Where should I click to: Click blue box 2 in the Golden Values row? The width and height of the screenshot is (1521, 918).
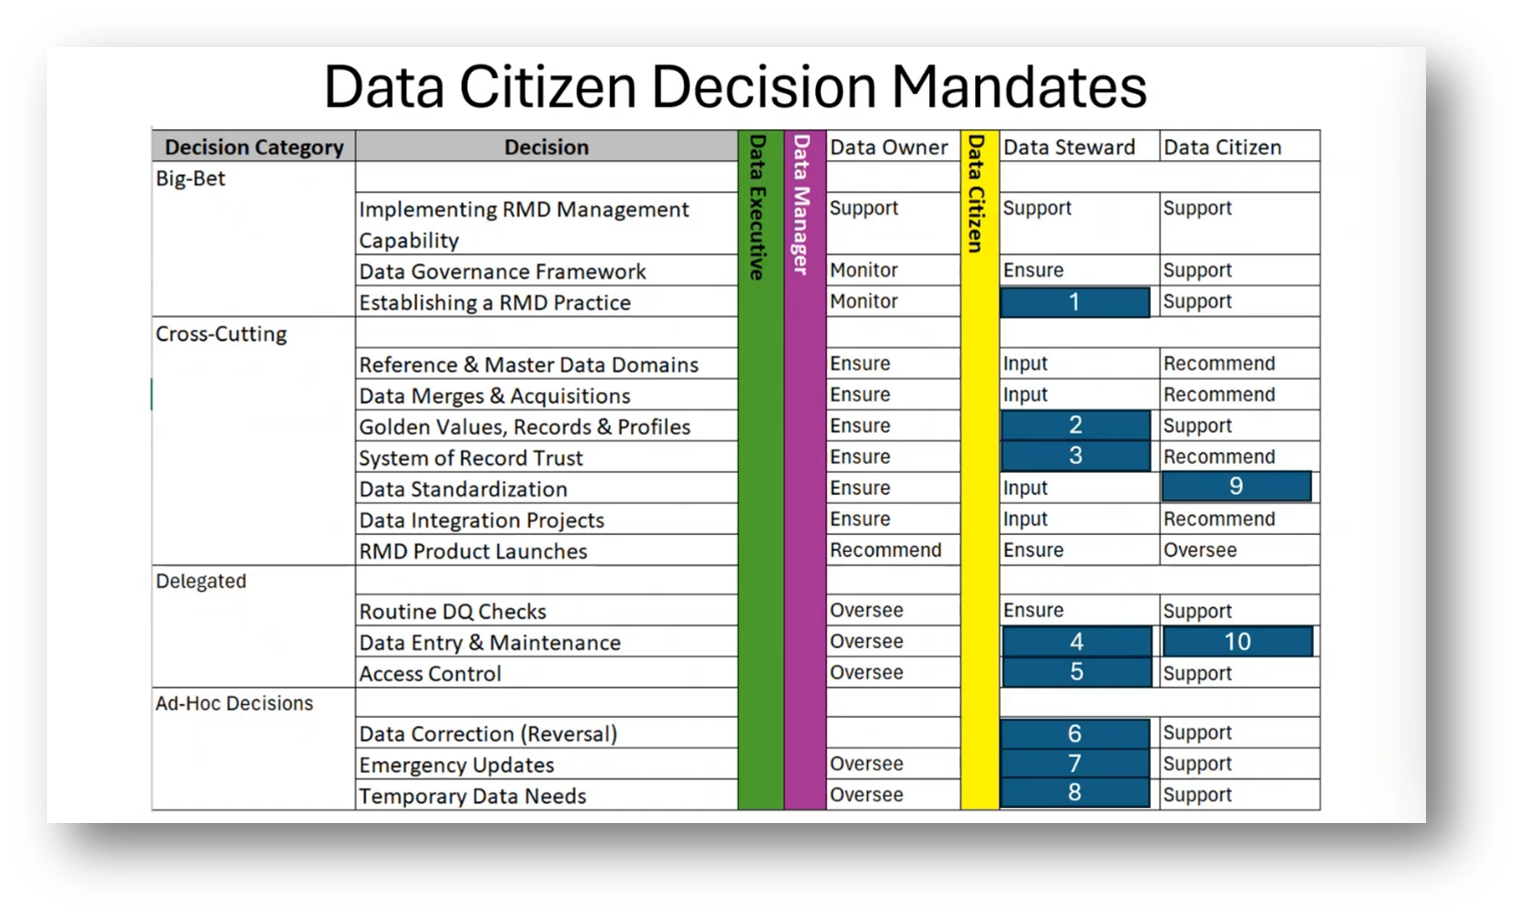pyautogui.click(x=1075, y=425)
